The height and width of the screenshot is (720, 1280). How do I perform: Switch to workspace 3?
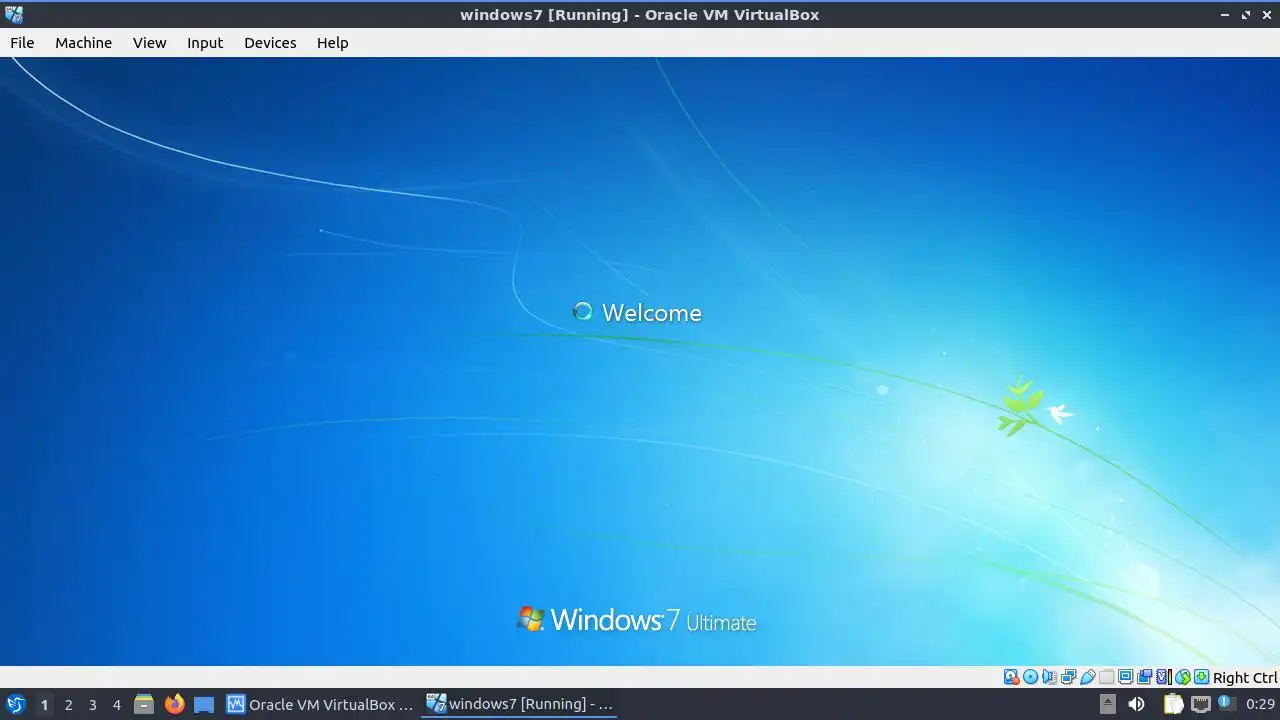pyautogui.click(x=92, y=705)
